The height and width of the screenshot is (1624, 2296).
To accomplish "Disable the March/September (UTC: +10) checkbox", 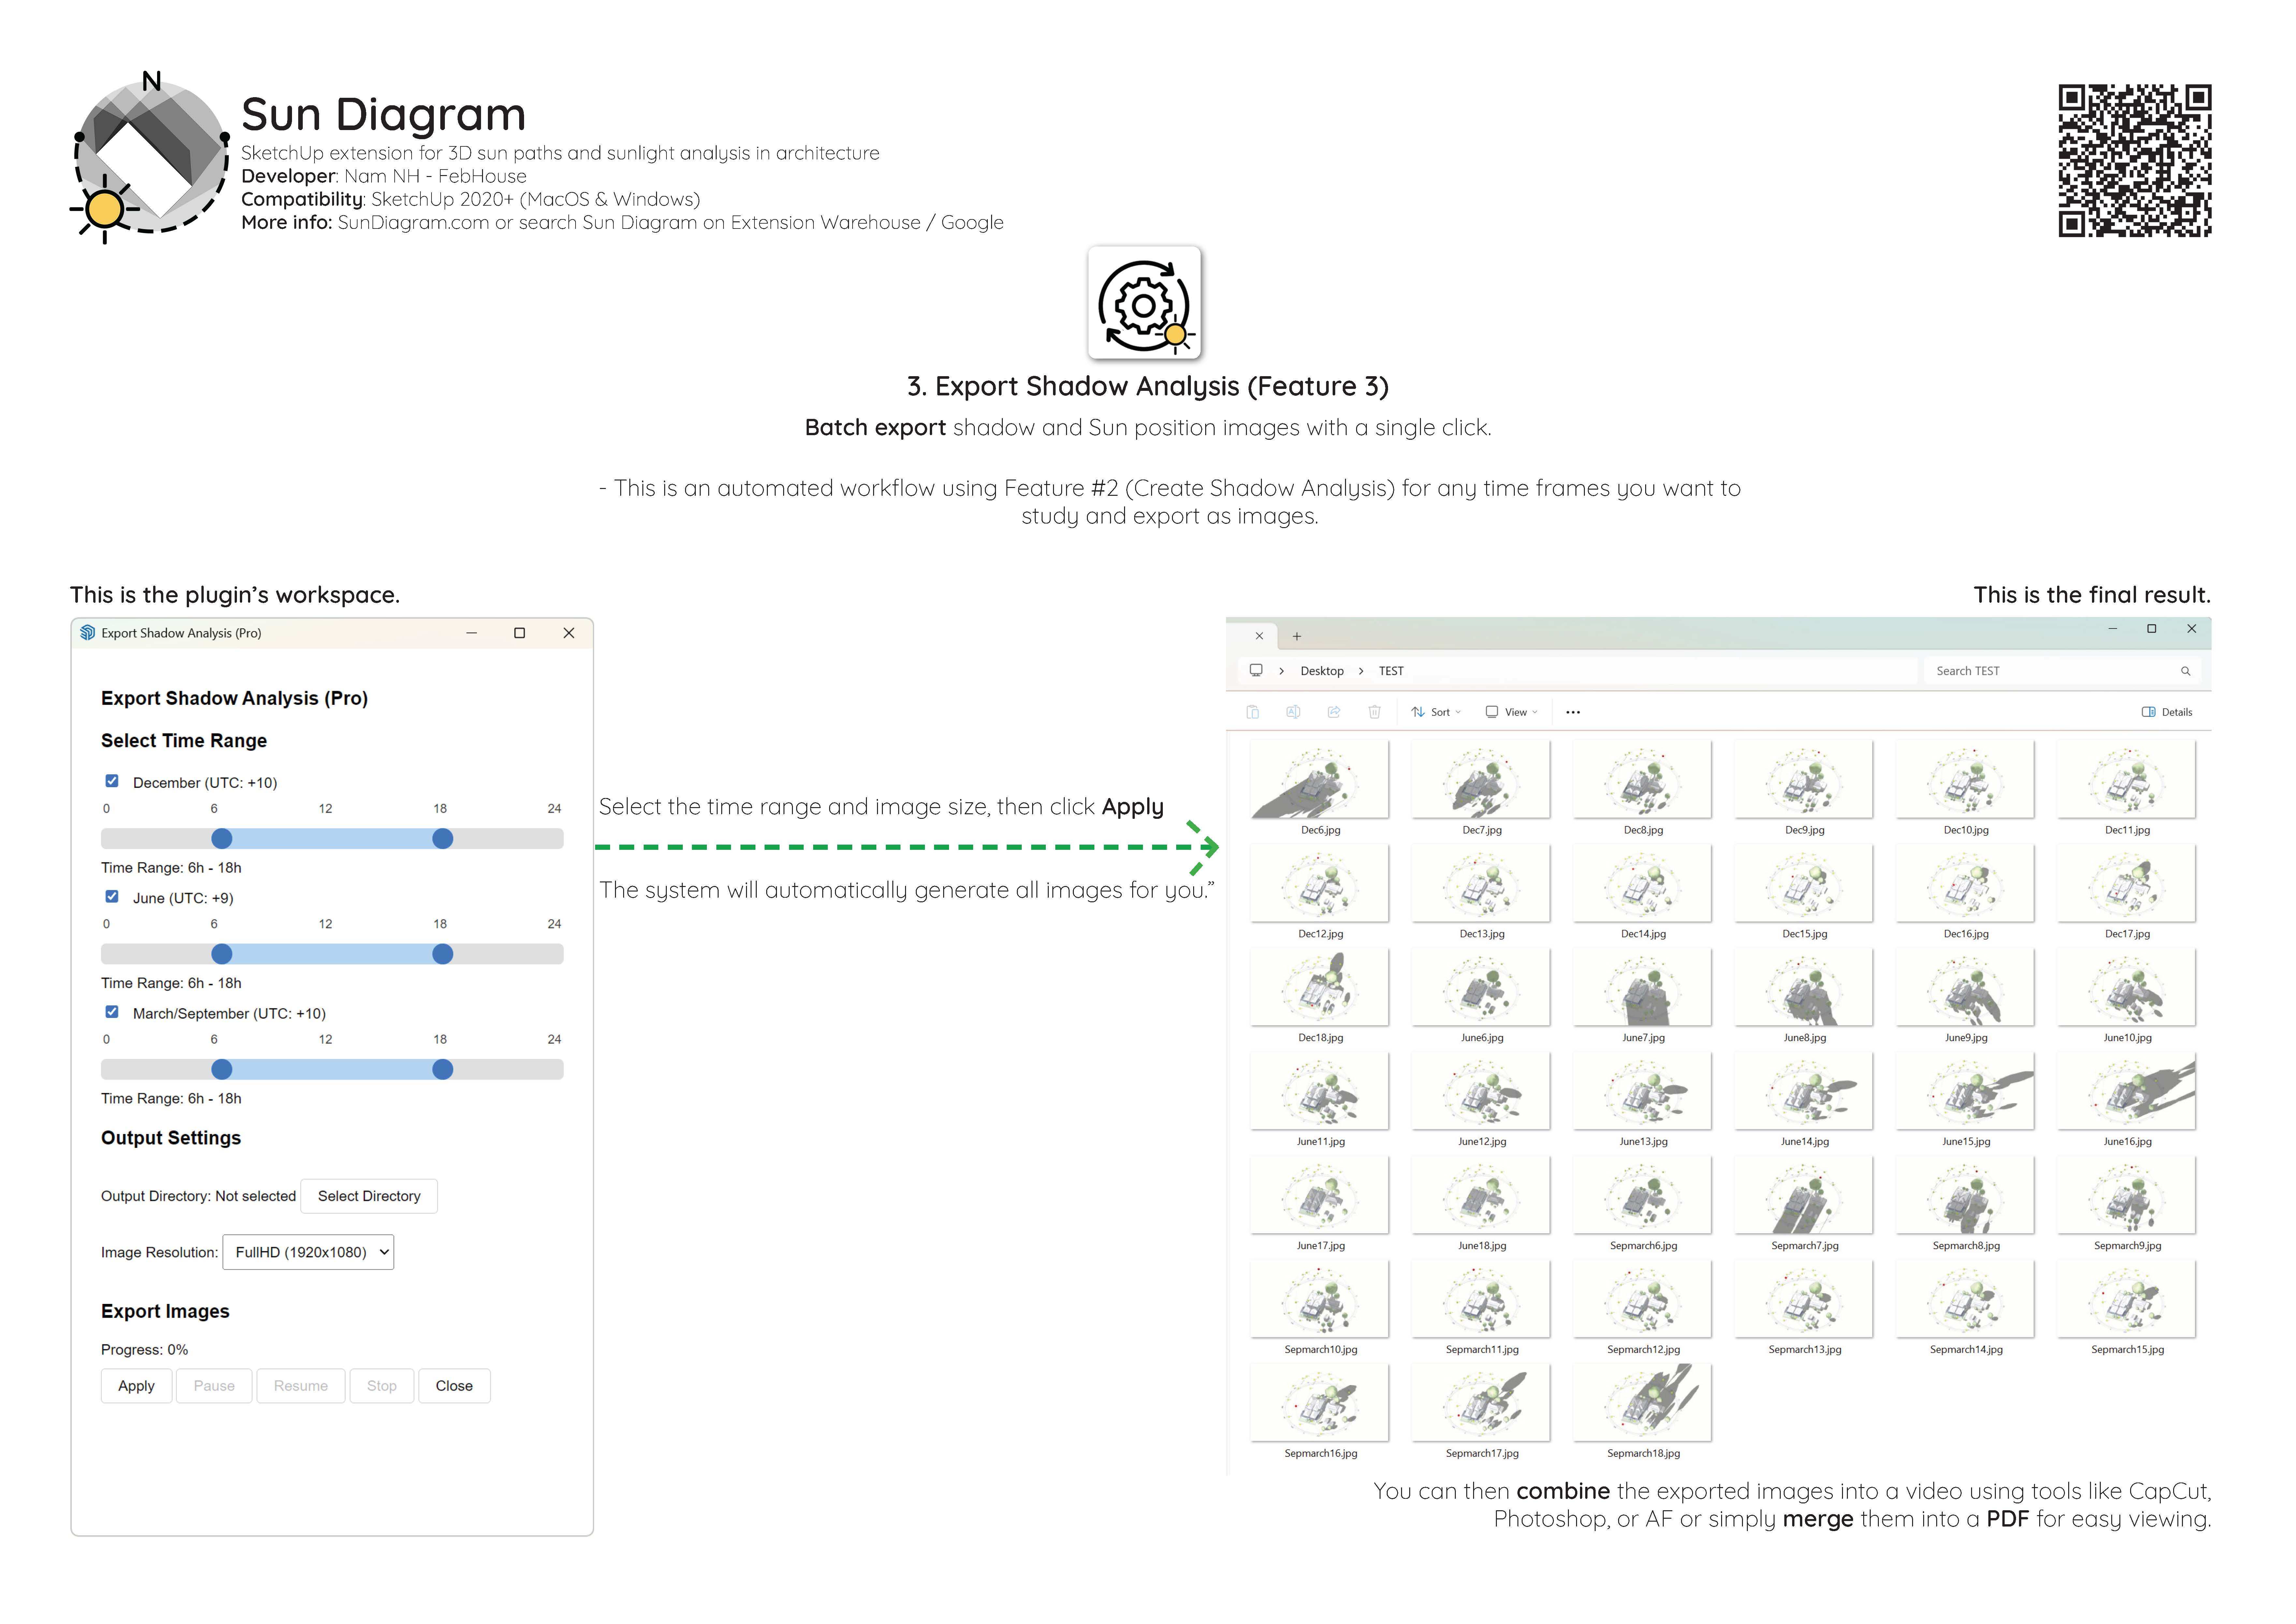I will [x=112, y=1012].
